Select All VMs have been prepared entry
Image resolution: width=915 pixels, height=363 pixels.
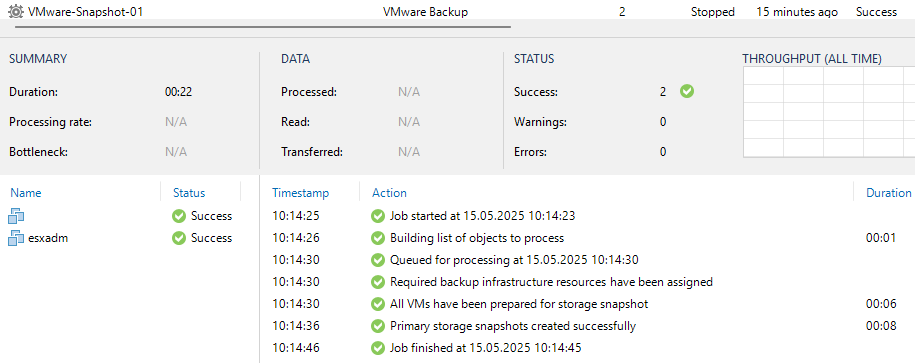tap(519, 304)
